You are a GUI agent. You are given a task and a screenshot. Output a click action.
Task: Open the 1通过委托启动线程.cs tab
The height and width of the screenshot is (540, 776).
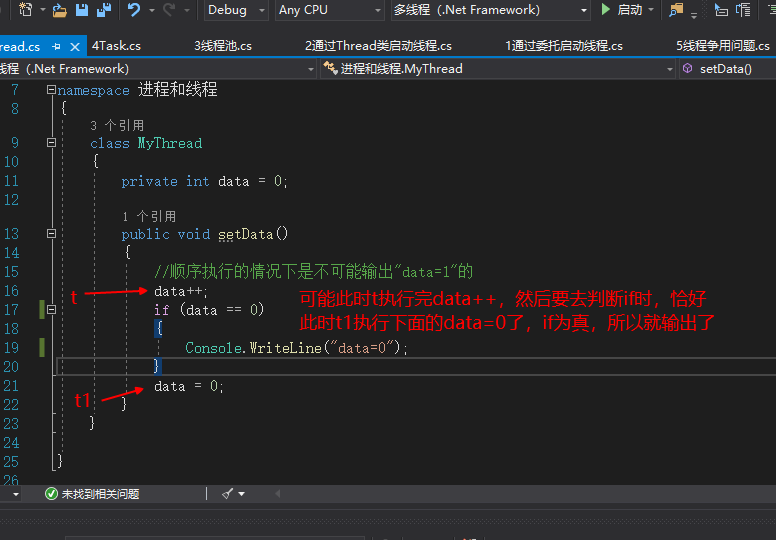(x=564, y=46)
